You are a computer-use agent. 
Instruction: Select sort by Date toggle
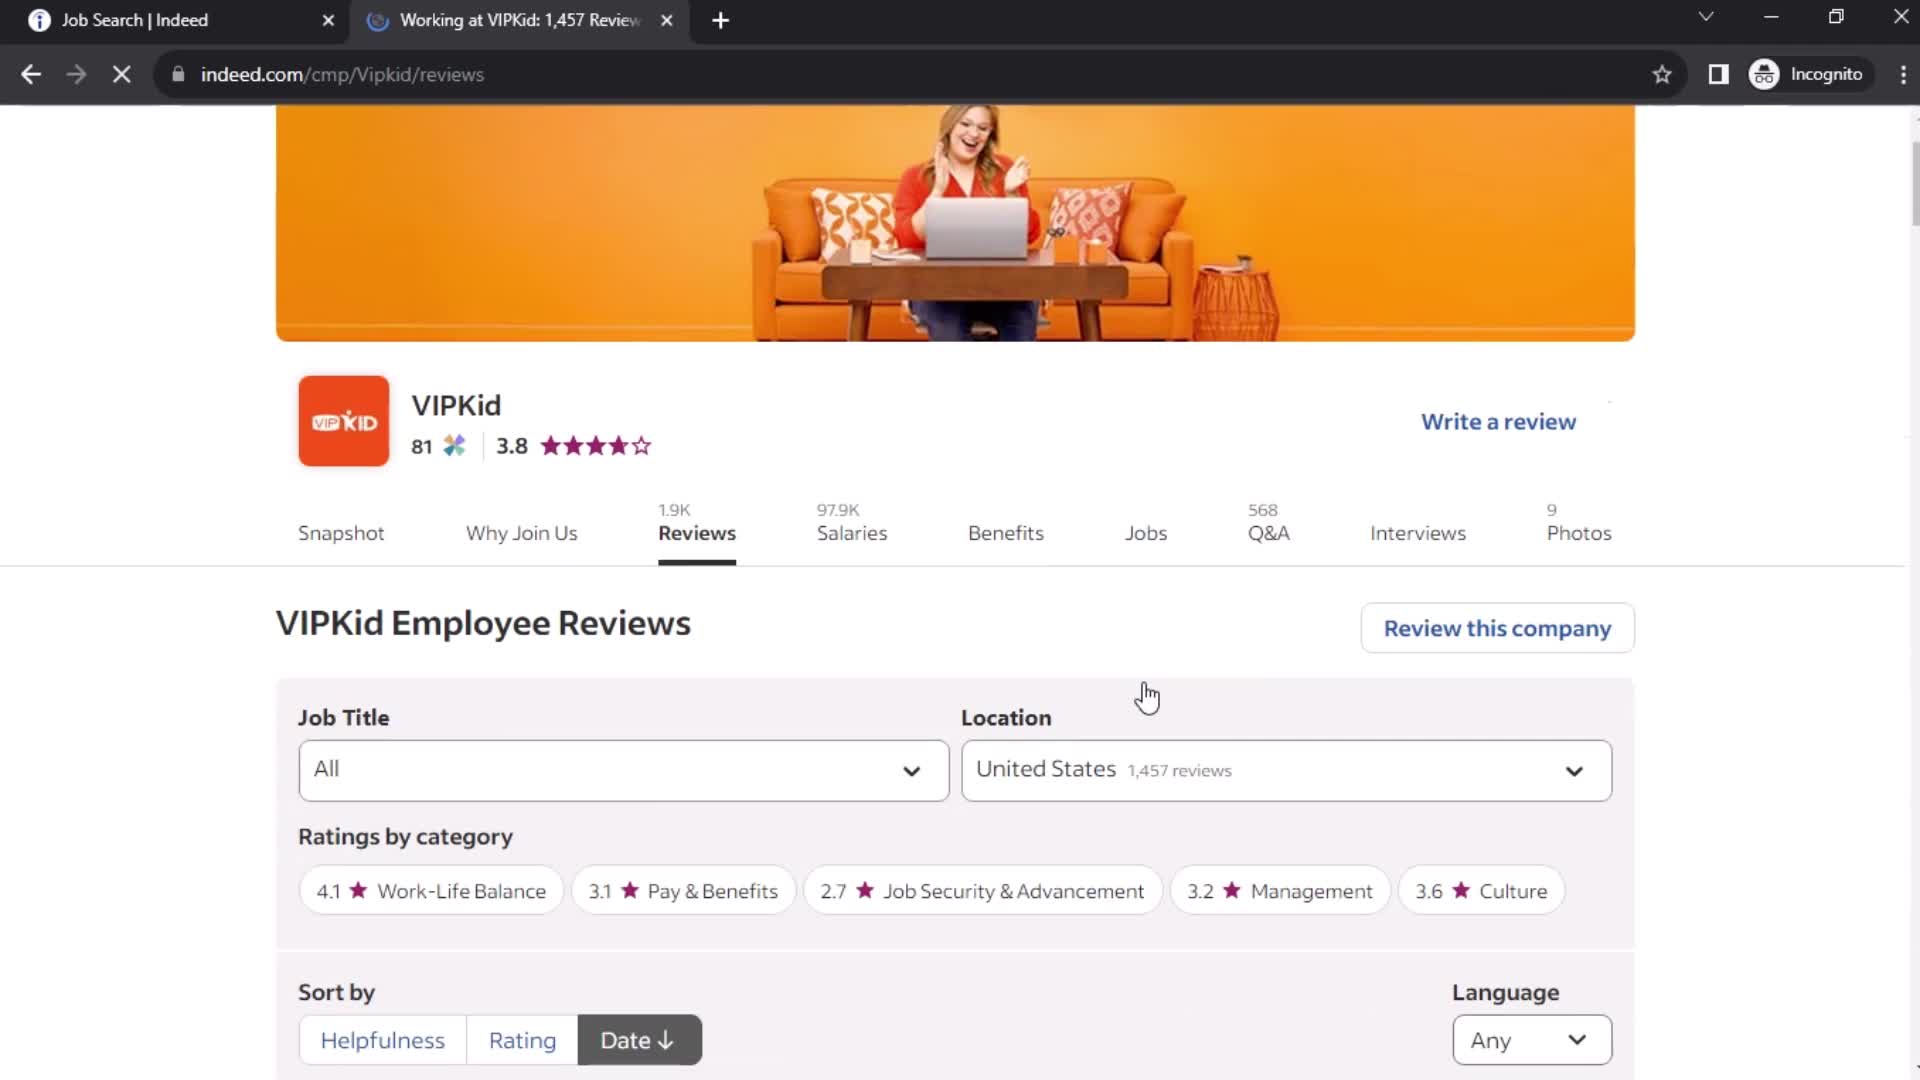click(638, 1040)
